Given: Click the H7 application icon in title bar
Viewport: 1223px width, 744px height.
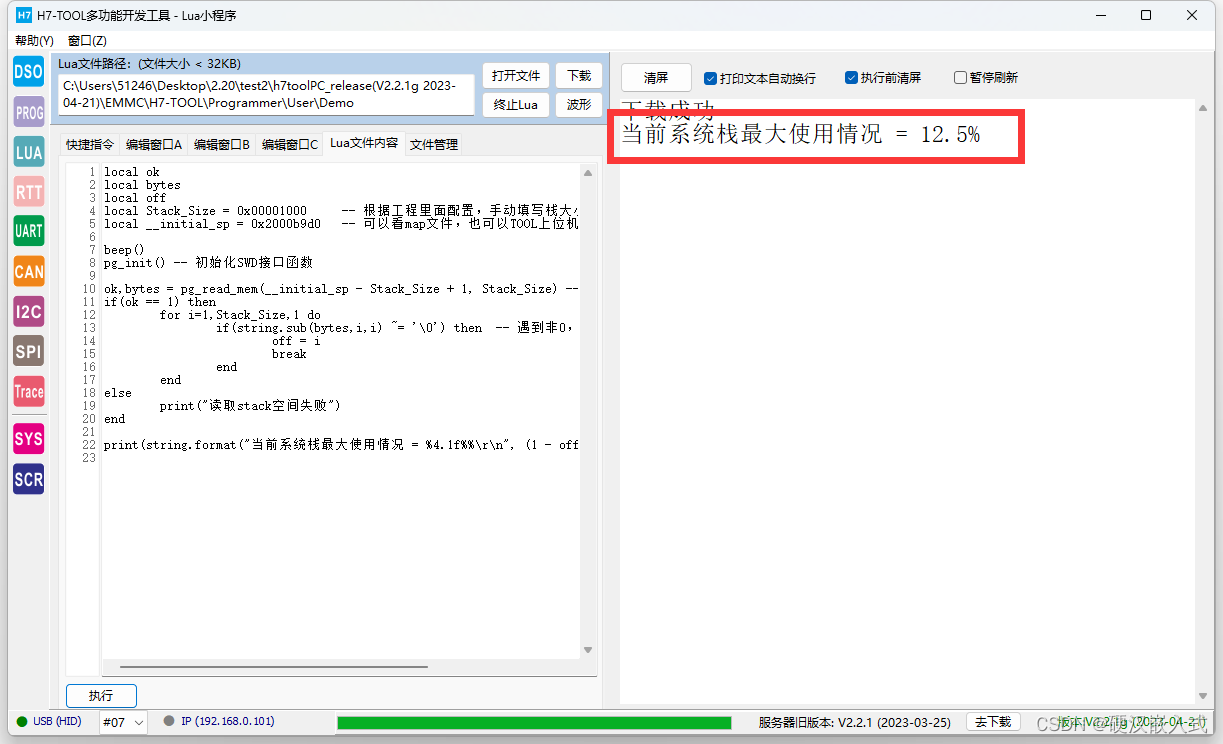Looking at the screenshot, I should [x=25, y=15].
